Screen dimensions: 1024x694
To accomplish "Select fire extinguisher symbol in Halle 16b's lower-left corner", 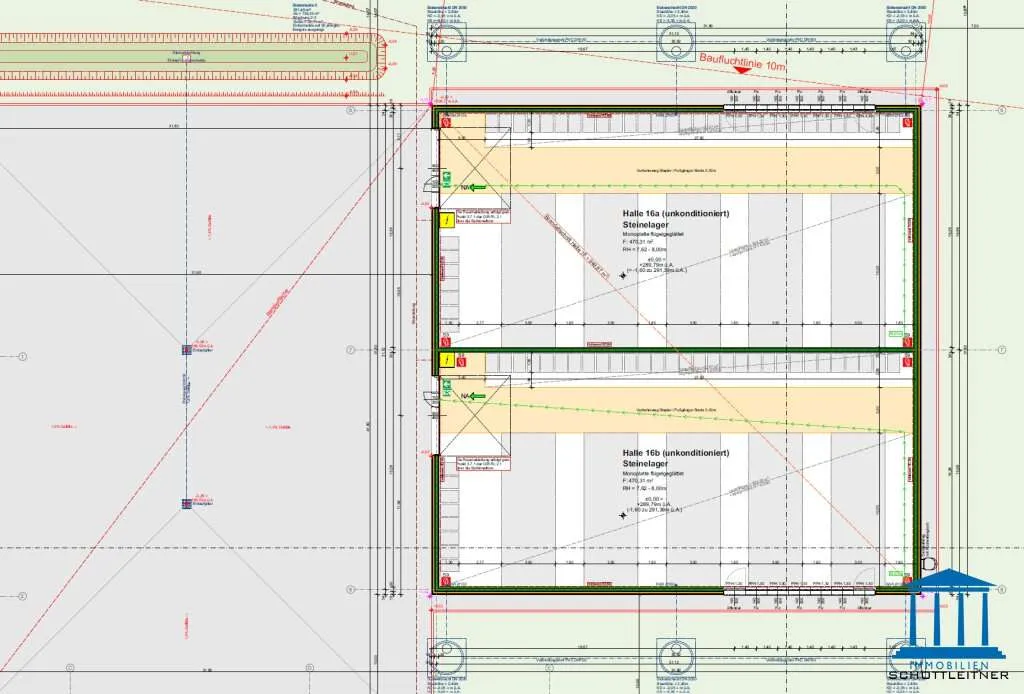I will tap(446, 580).
